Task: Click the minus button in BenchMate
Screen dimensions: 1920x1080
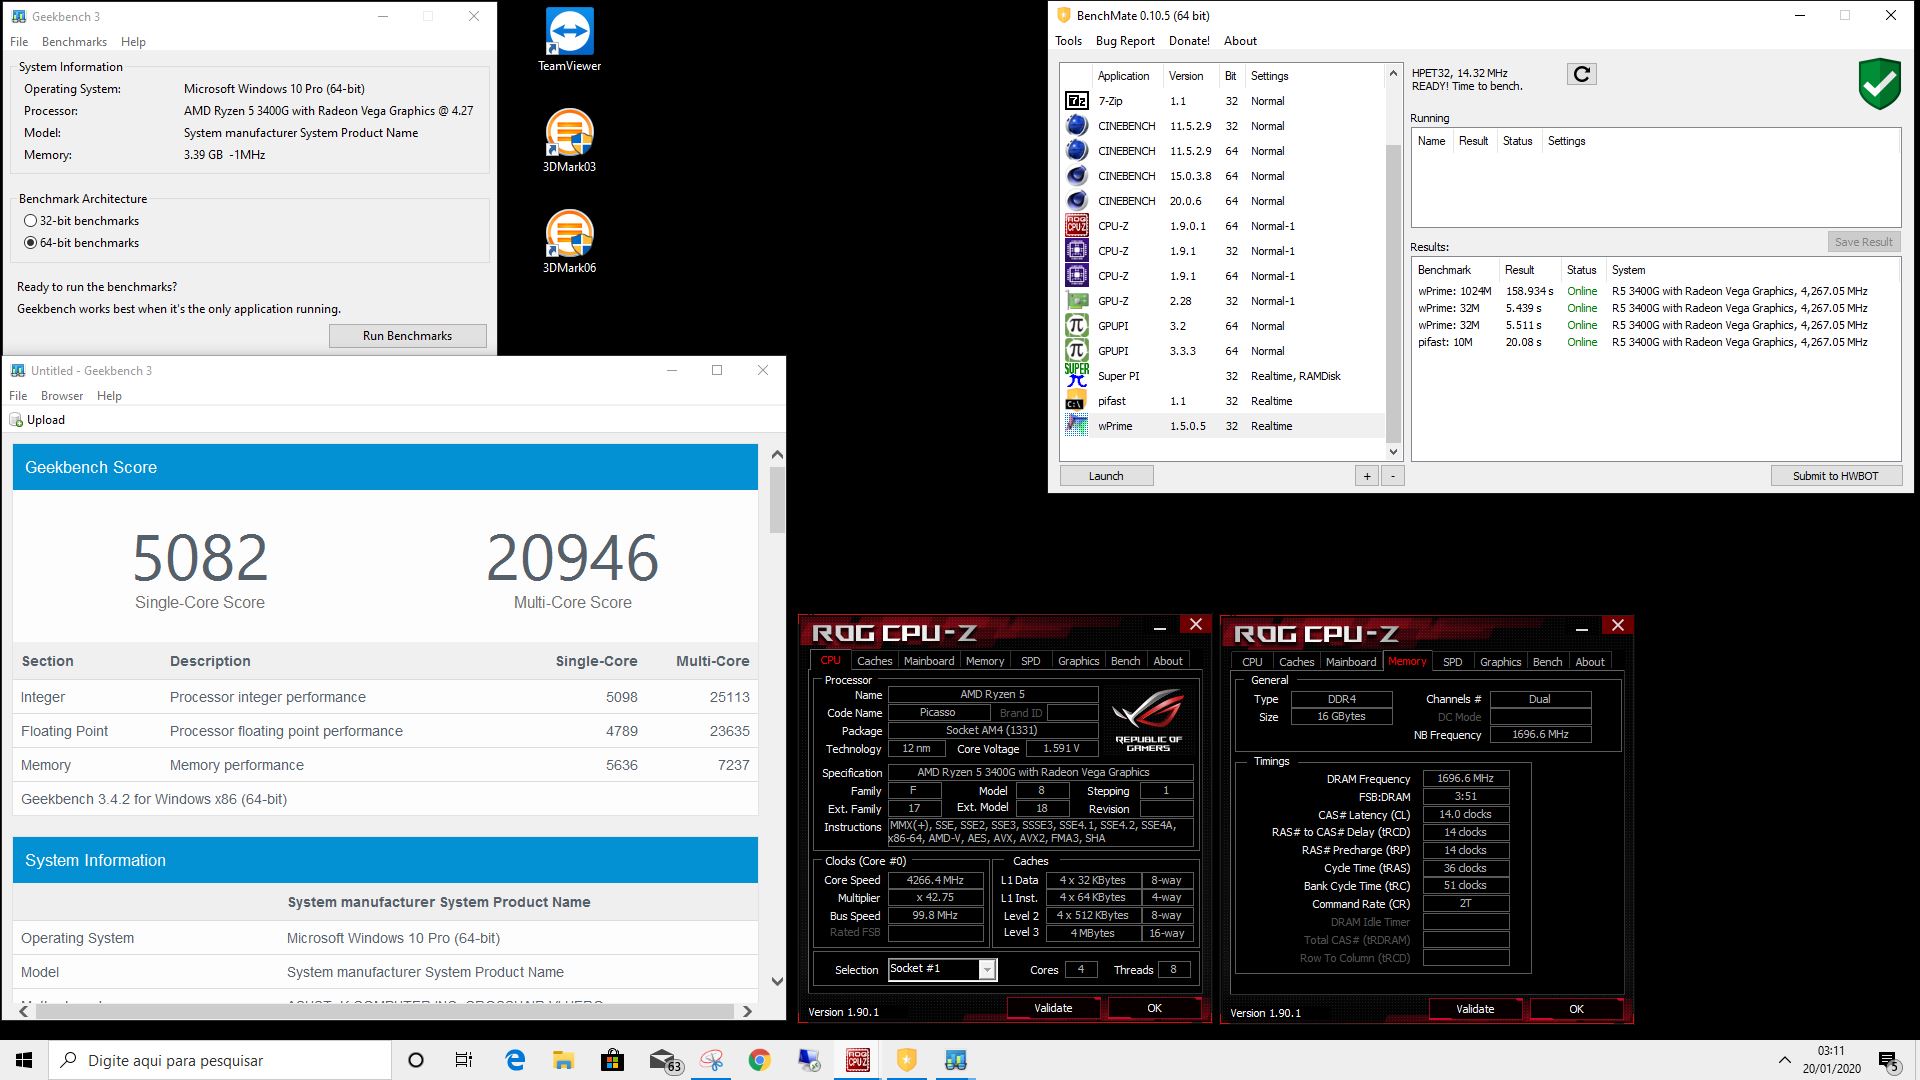Action: [x=1392, y=476]
